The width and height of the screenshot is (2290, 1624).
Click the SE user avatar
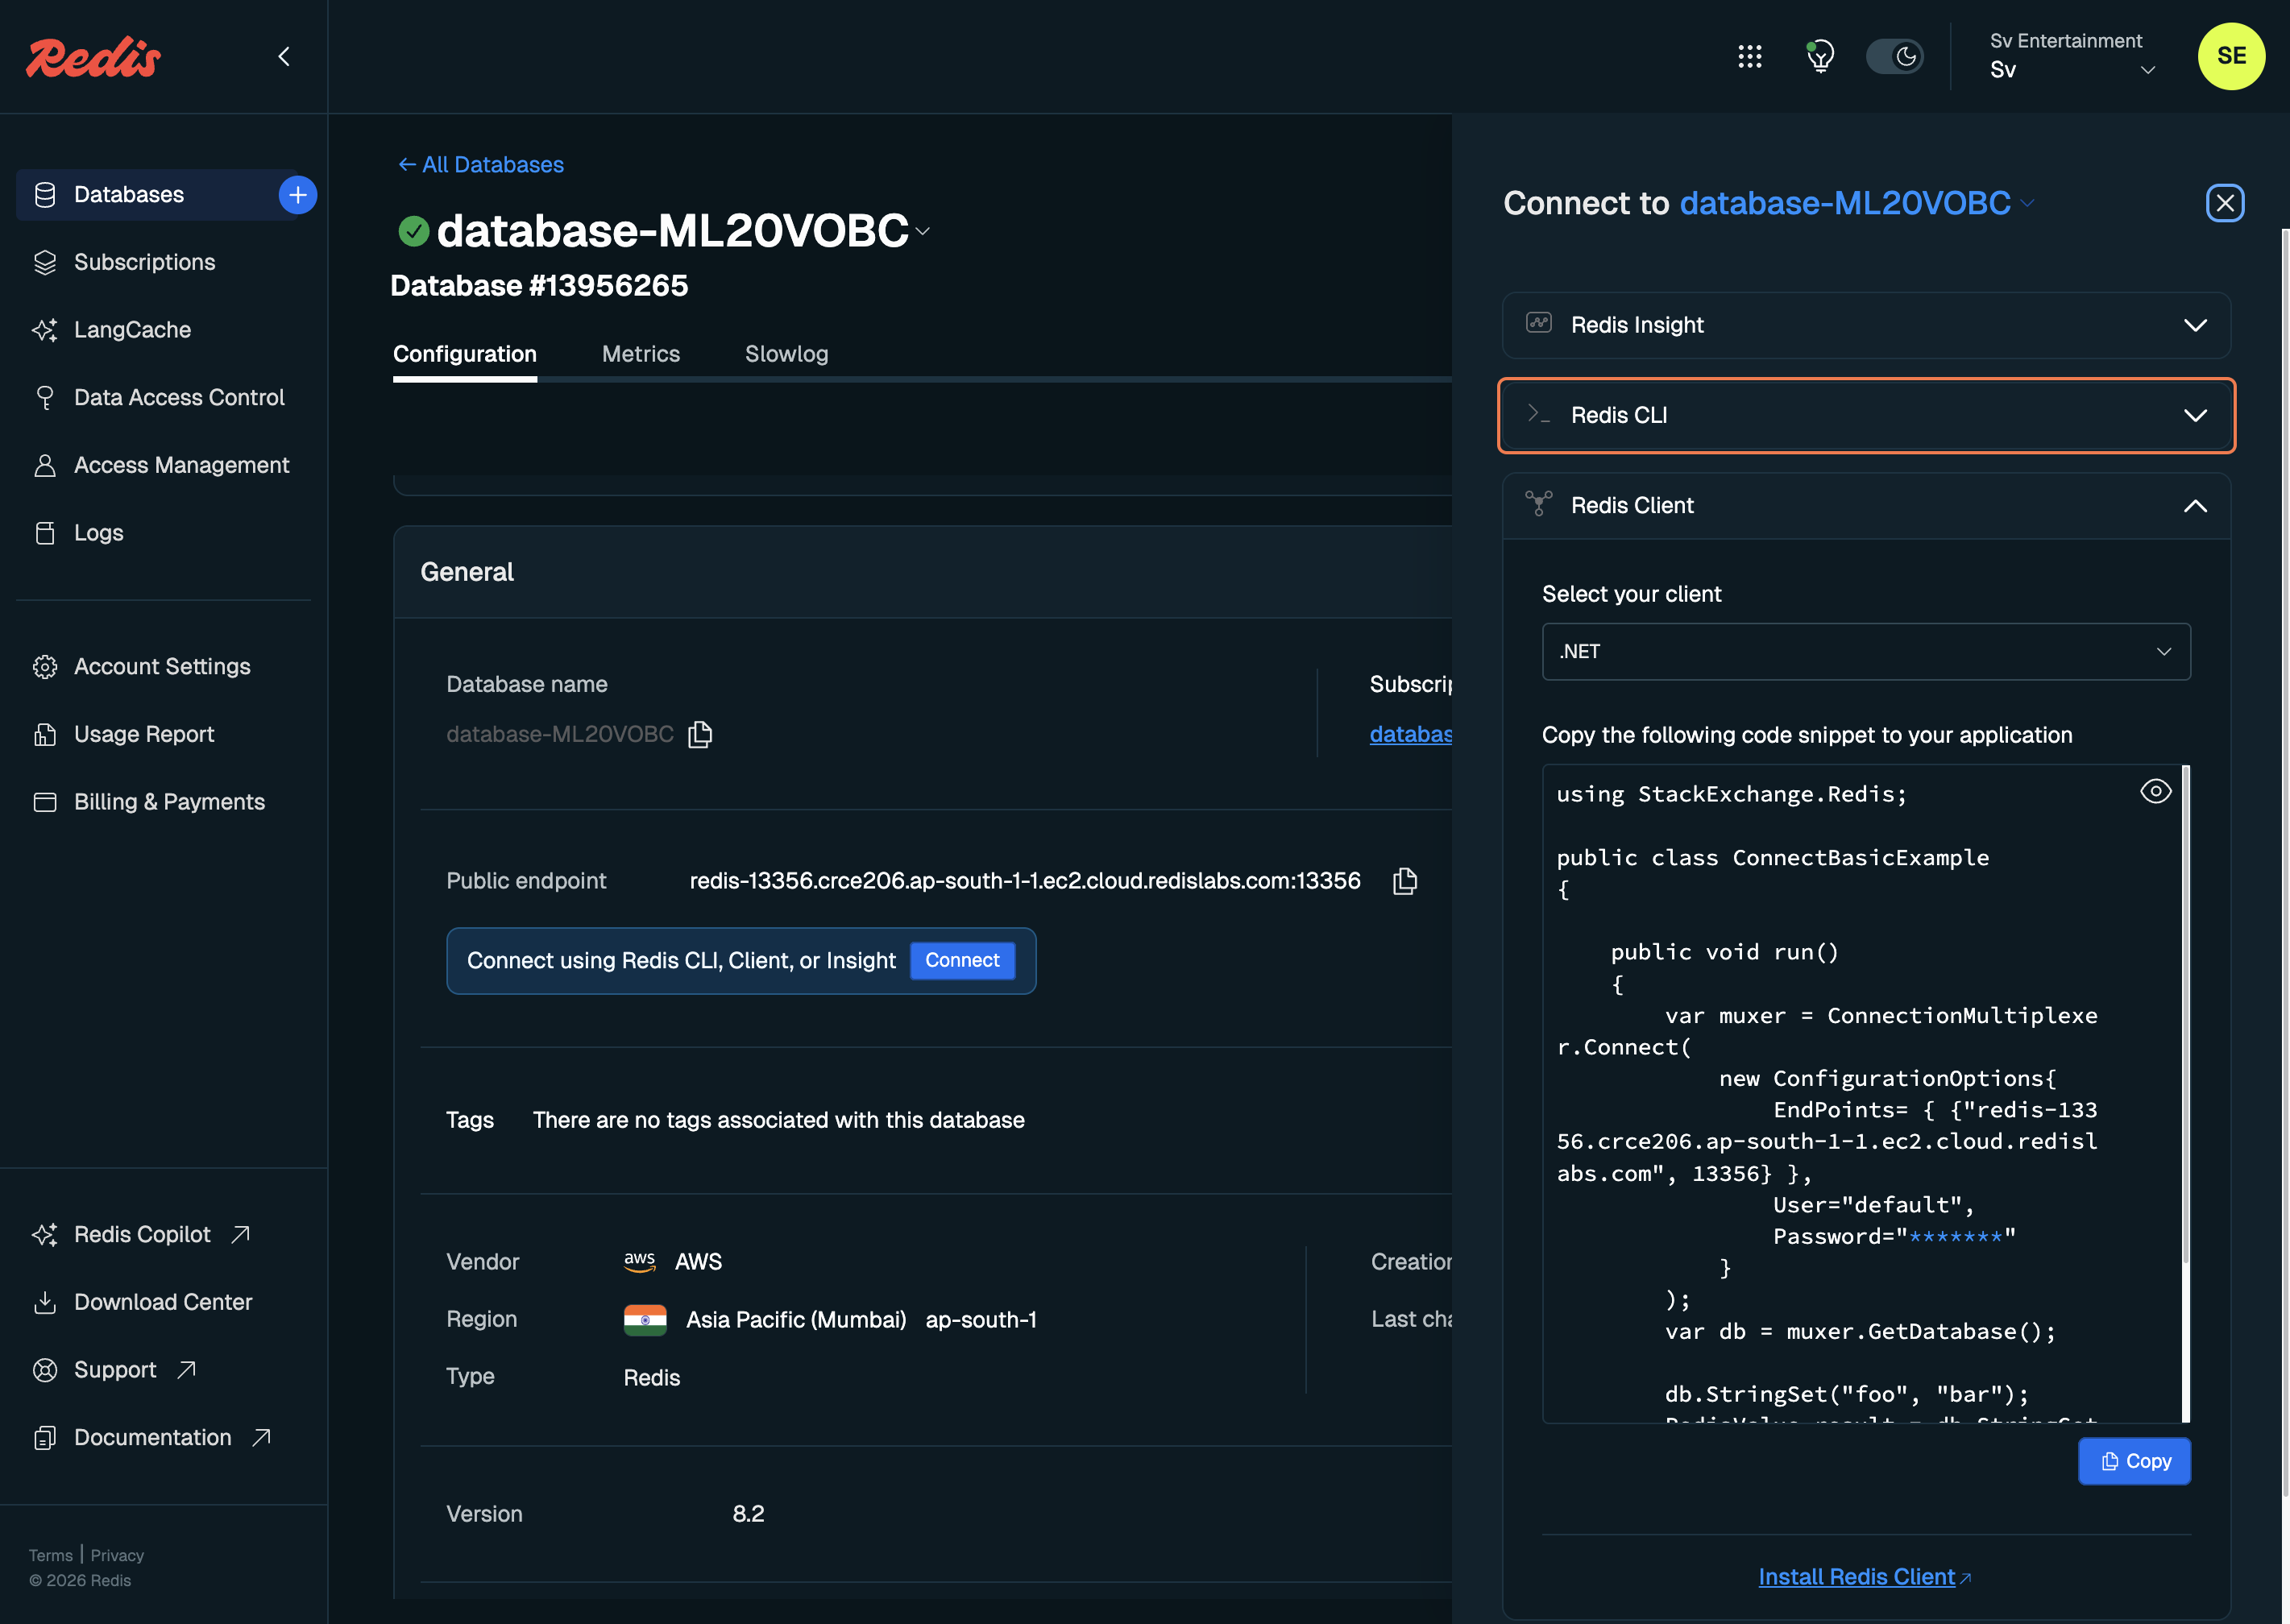click(2231, 56)
